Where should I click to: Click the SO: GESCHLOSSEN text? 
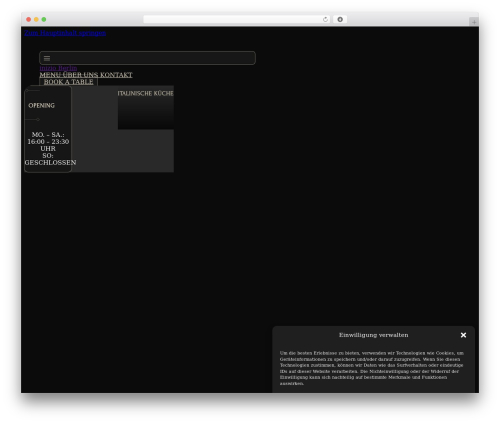click(50, 159)
